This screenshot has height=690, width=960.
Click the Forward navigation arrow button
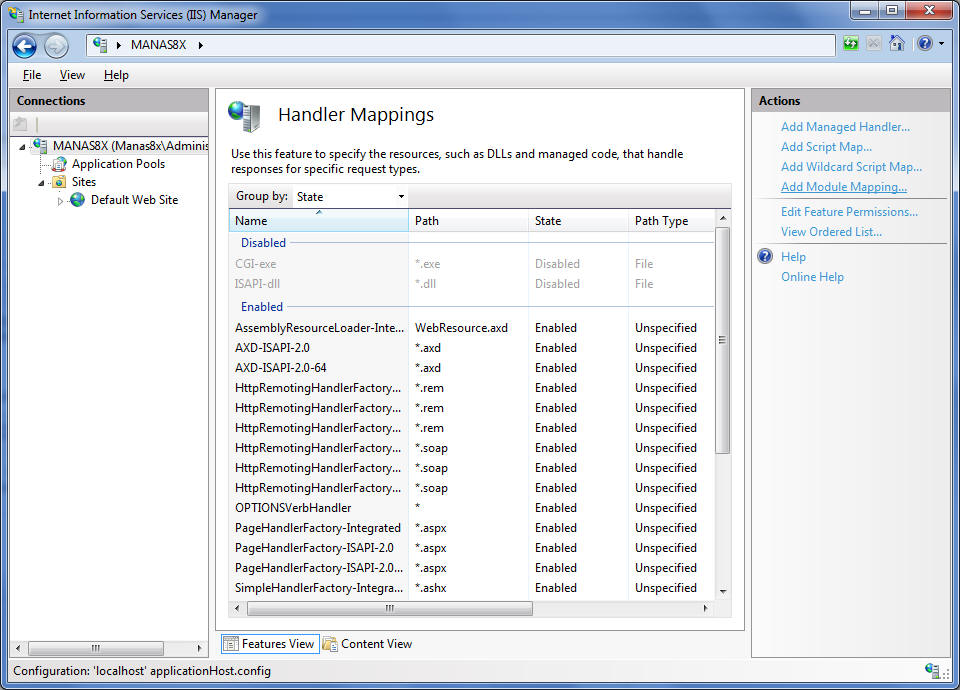pyautogui.click(x=56, y=46)
